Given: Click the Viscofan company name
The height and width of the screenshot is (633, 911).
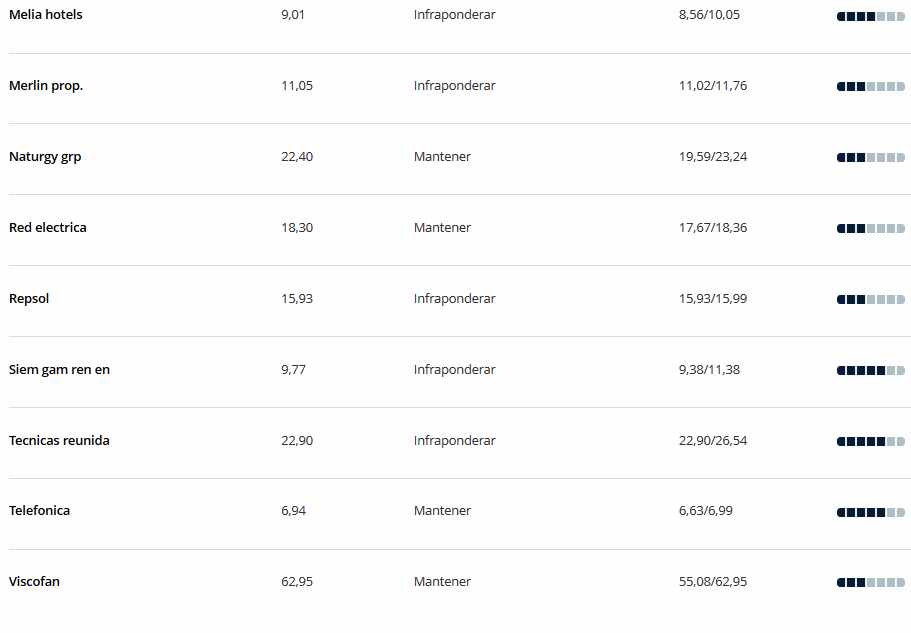Looking at the screenshot, I should point(34,581).
